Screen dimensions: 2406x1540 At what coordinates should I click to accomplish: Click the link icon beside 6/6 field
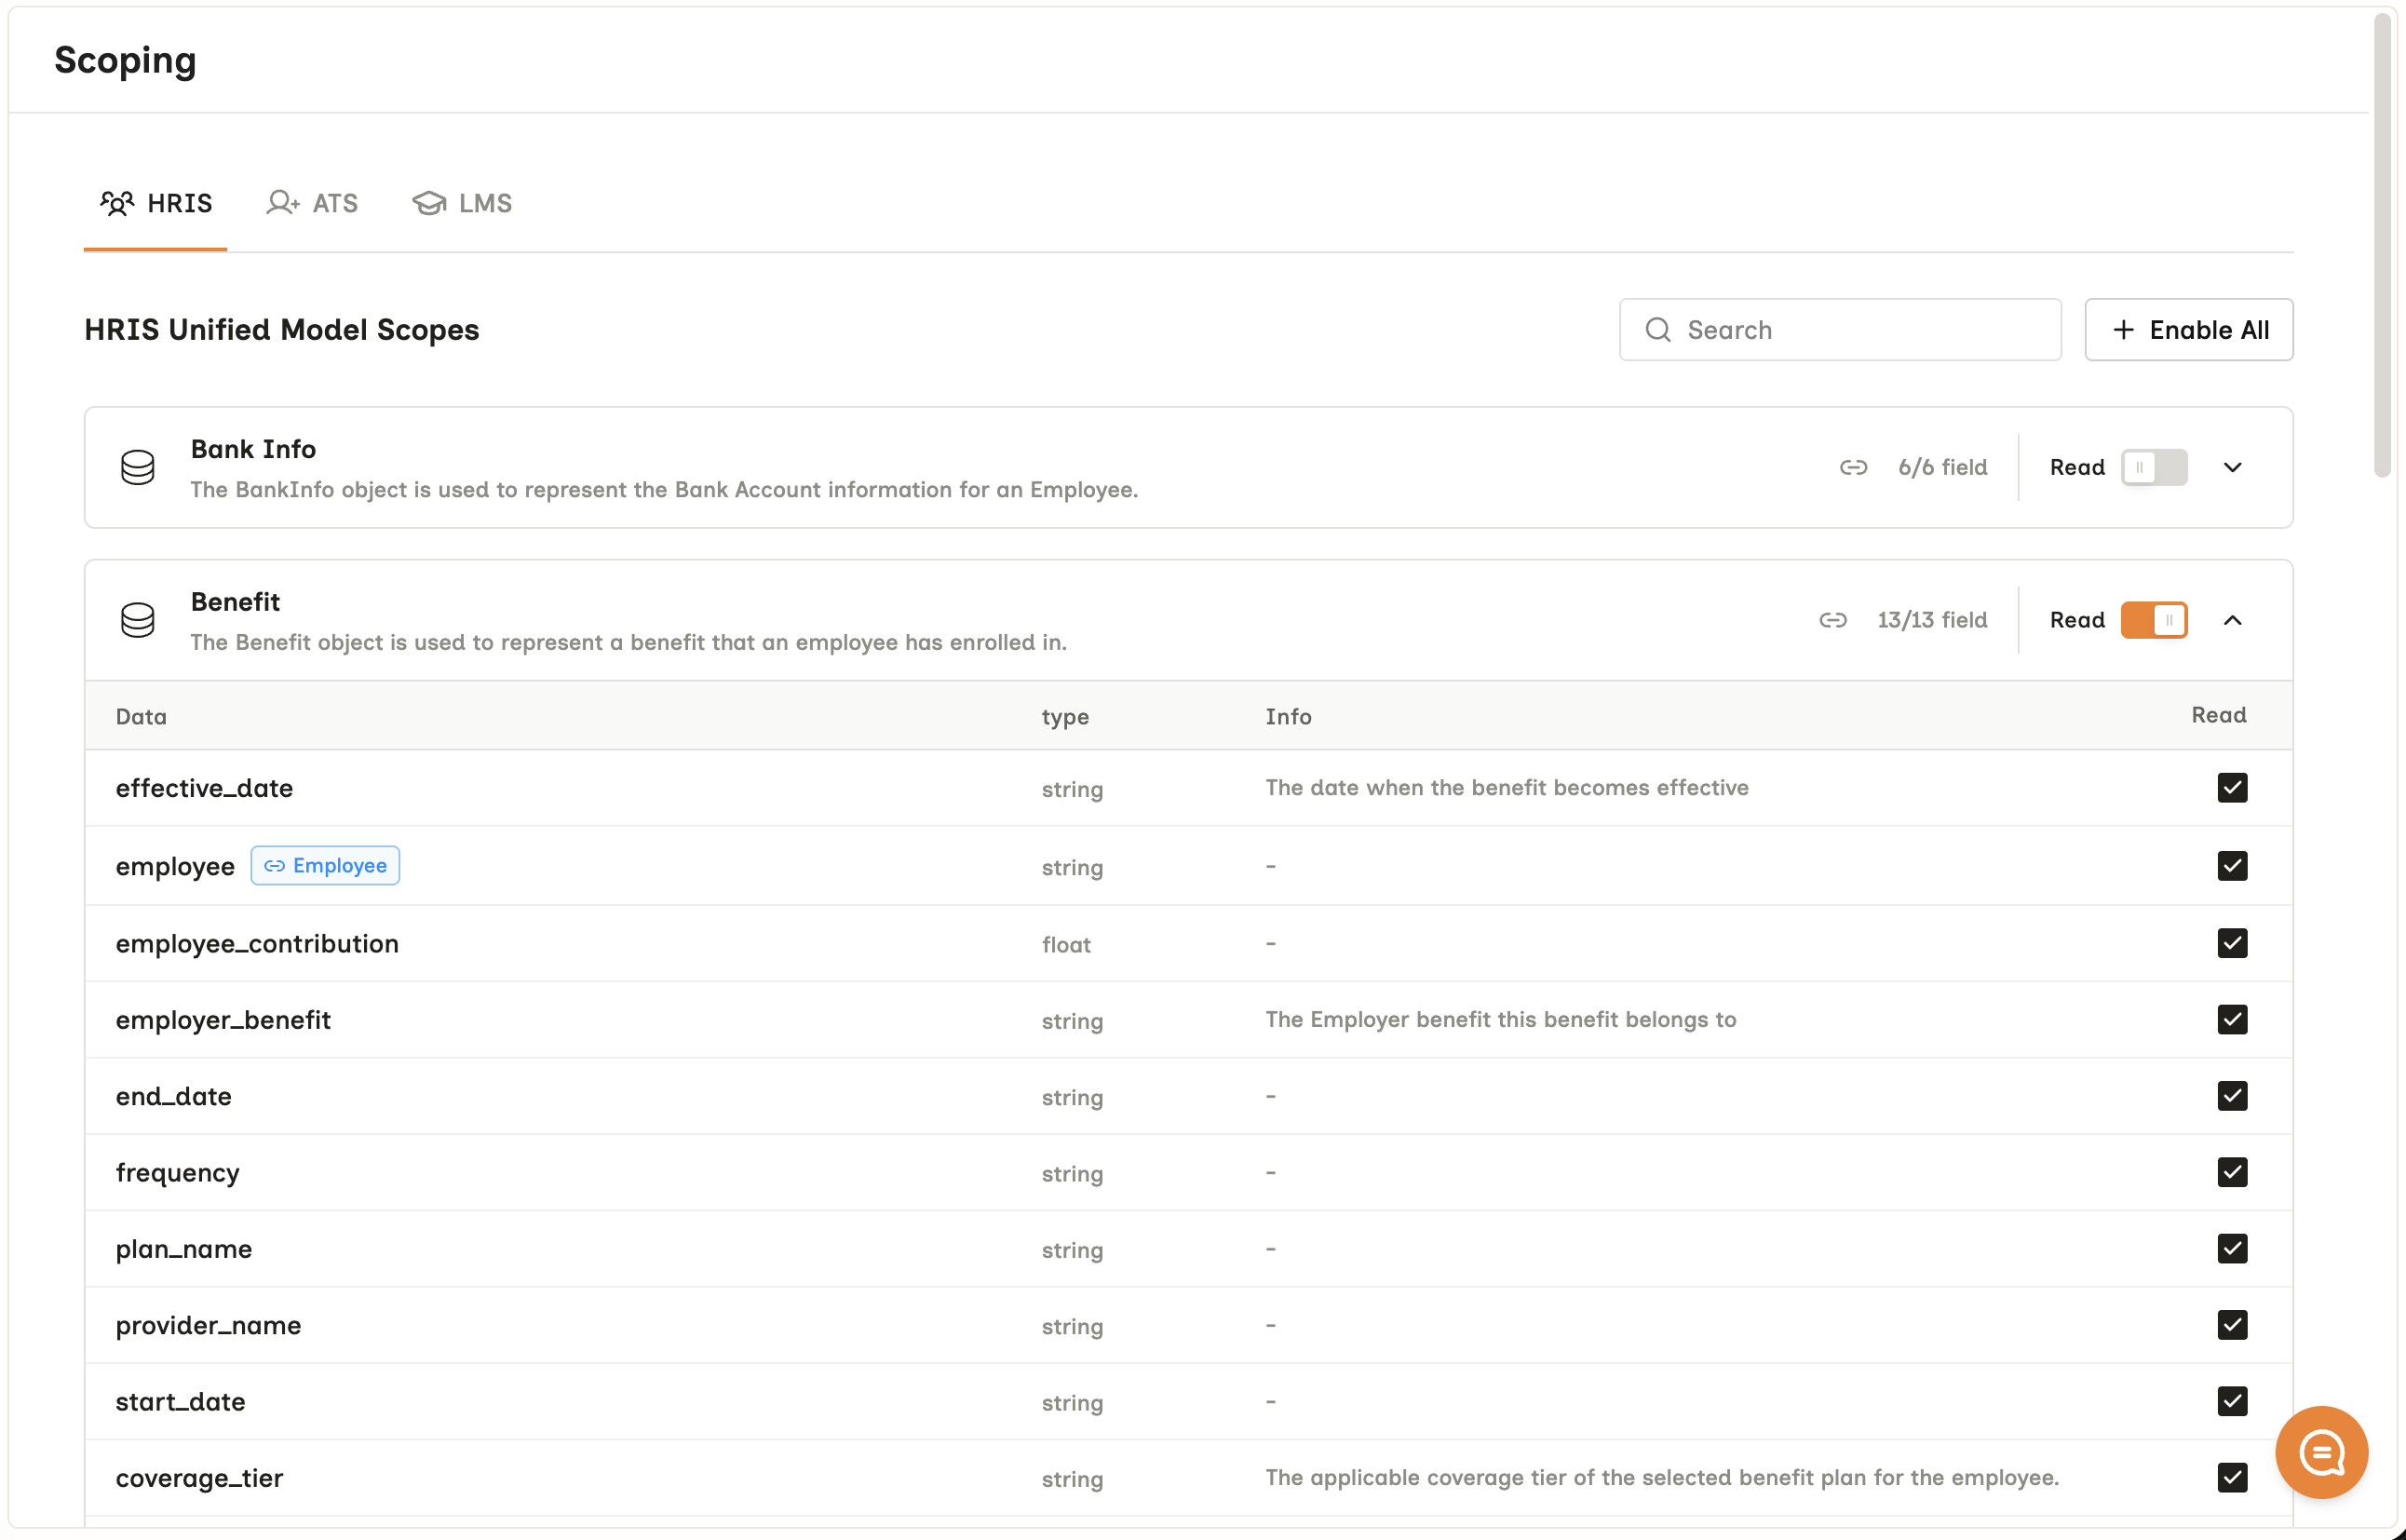pos(1853,467)
